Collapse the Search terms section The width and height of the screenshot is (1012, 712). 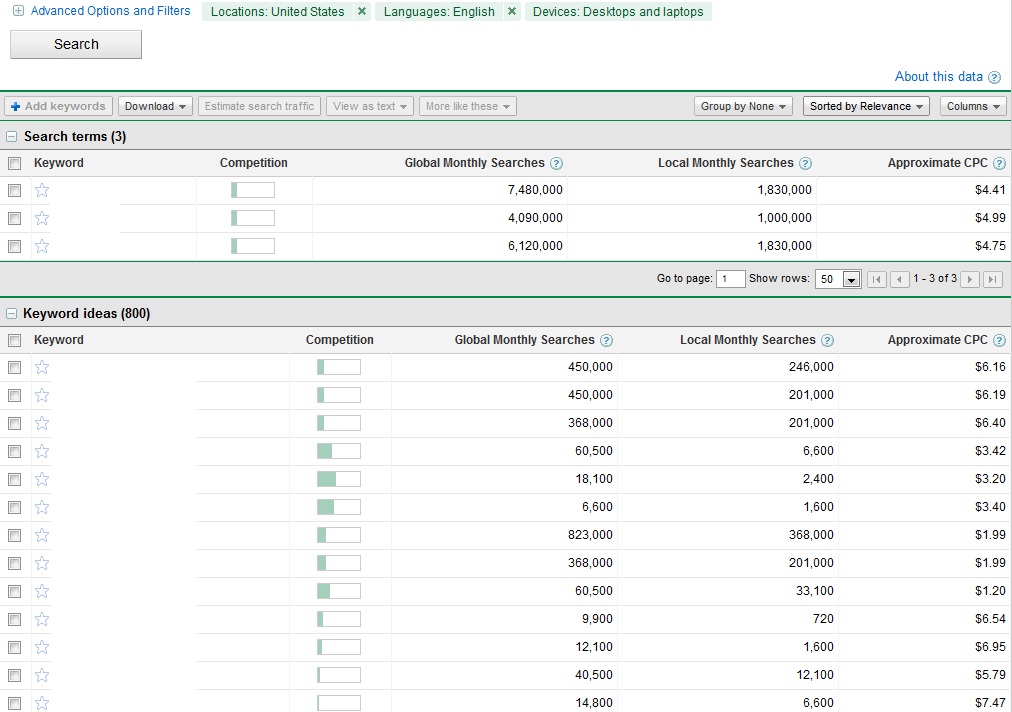click(12, 137)
